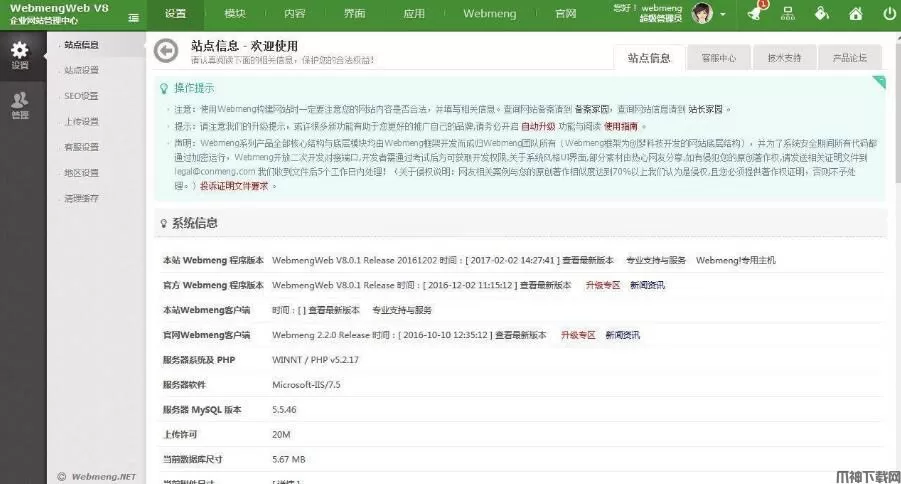
Task: Click 查看最新版本 in 本站 Webmeng 程序版本 row
Action: tap(588, 260)
